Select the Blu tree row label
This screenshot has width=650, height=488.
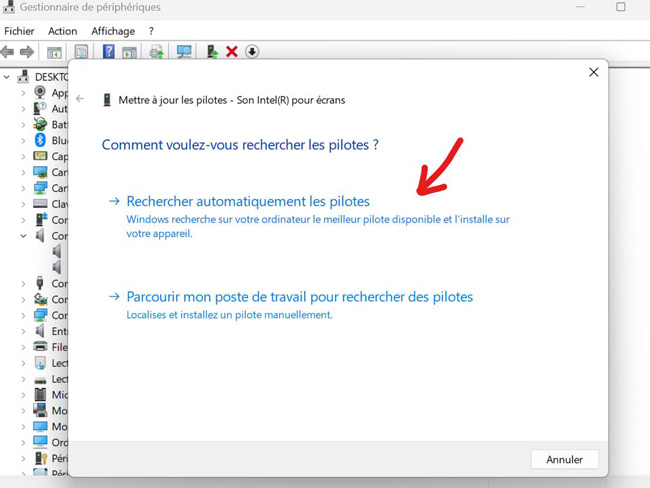(x=60, y=141)
